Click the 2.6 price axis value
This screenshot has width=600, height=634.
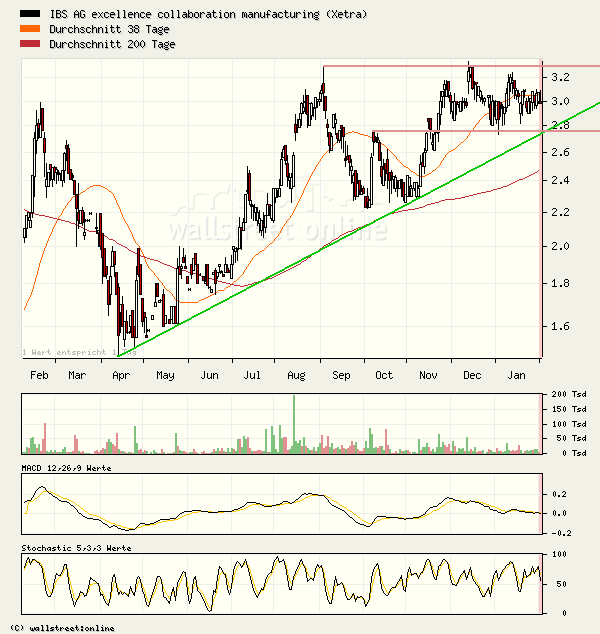point(560,152)
